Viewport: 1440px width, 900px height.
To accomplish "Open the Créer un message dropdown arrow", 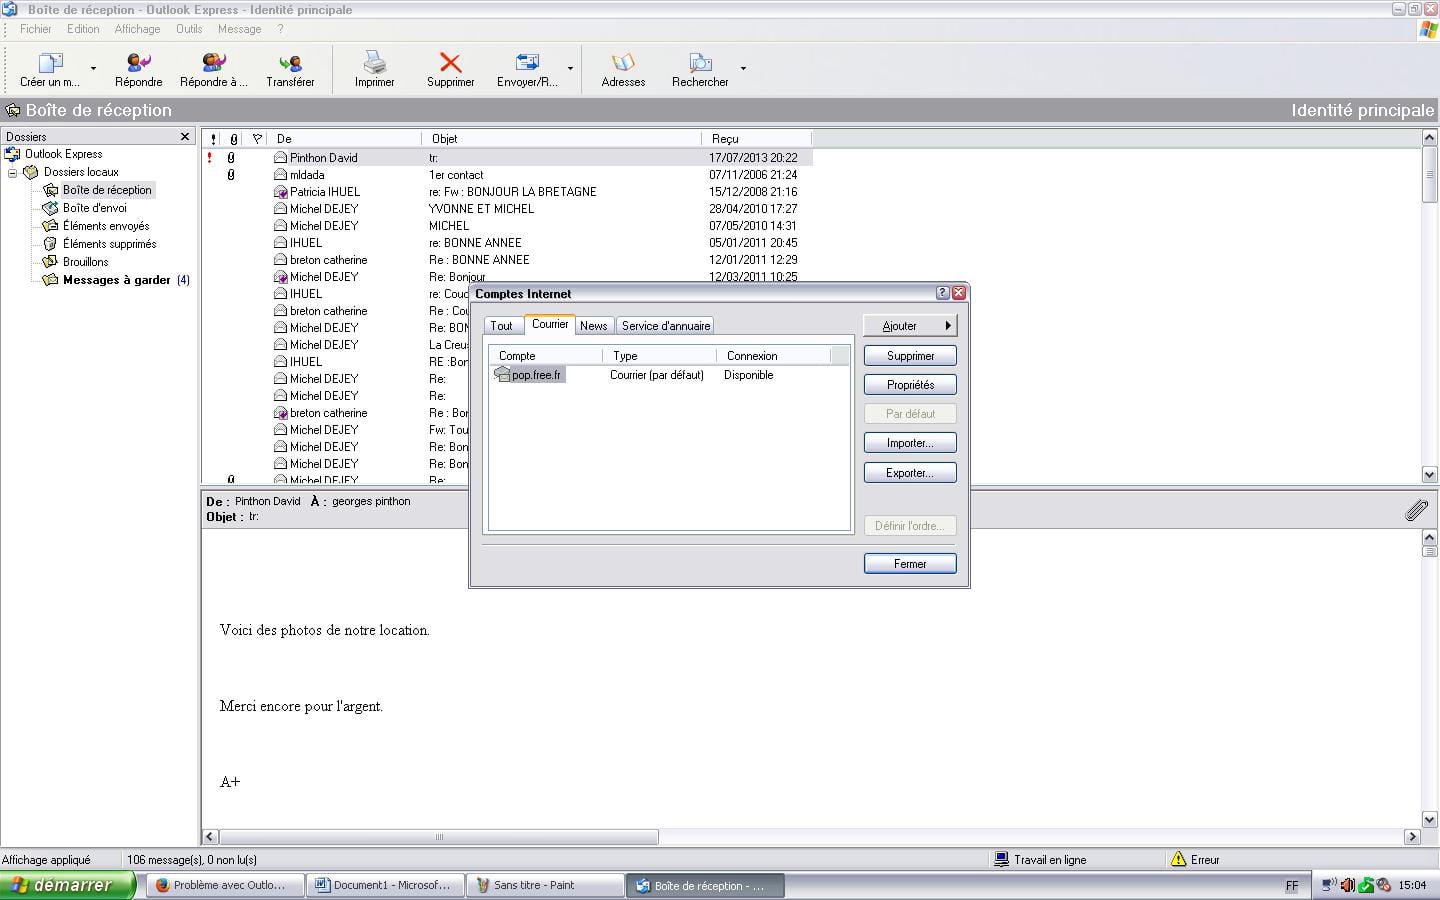I will point(94,69).
